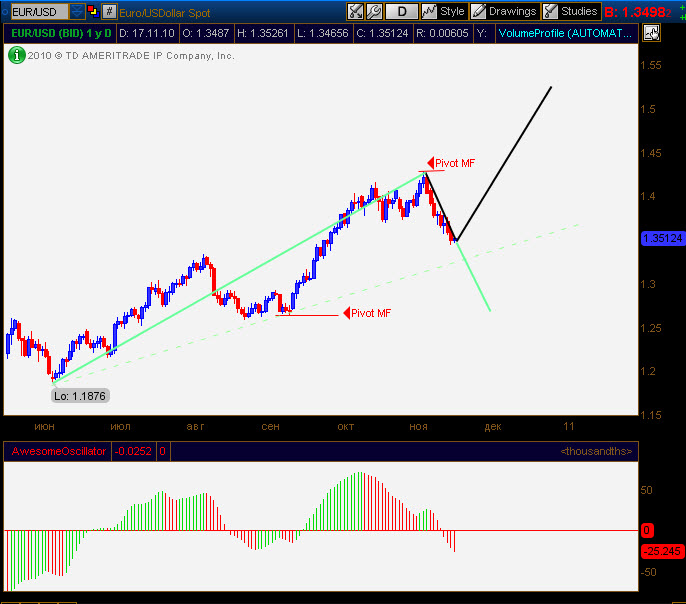Click the crossed-tools chart settings icon

(x=355, y=12)
